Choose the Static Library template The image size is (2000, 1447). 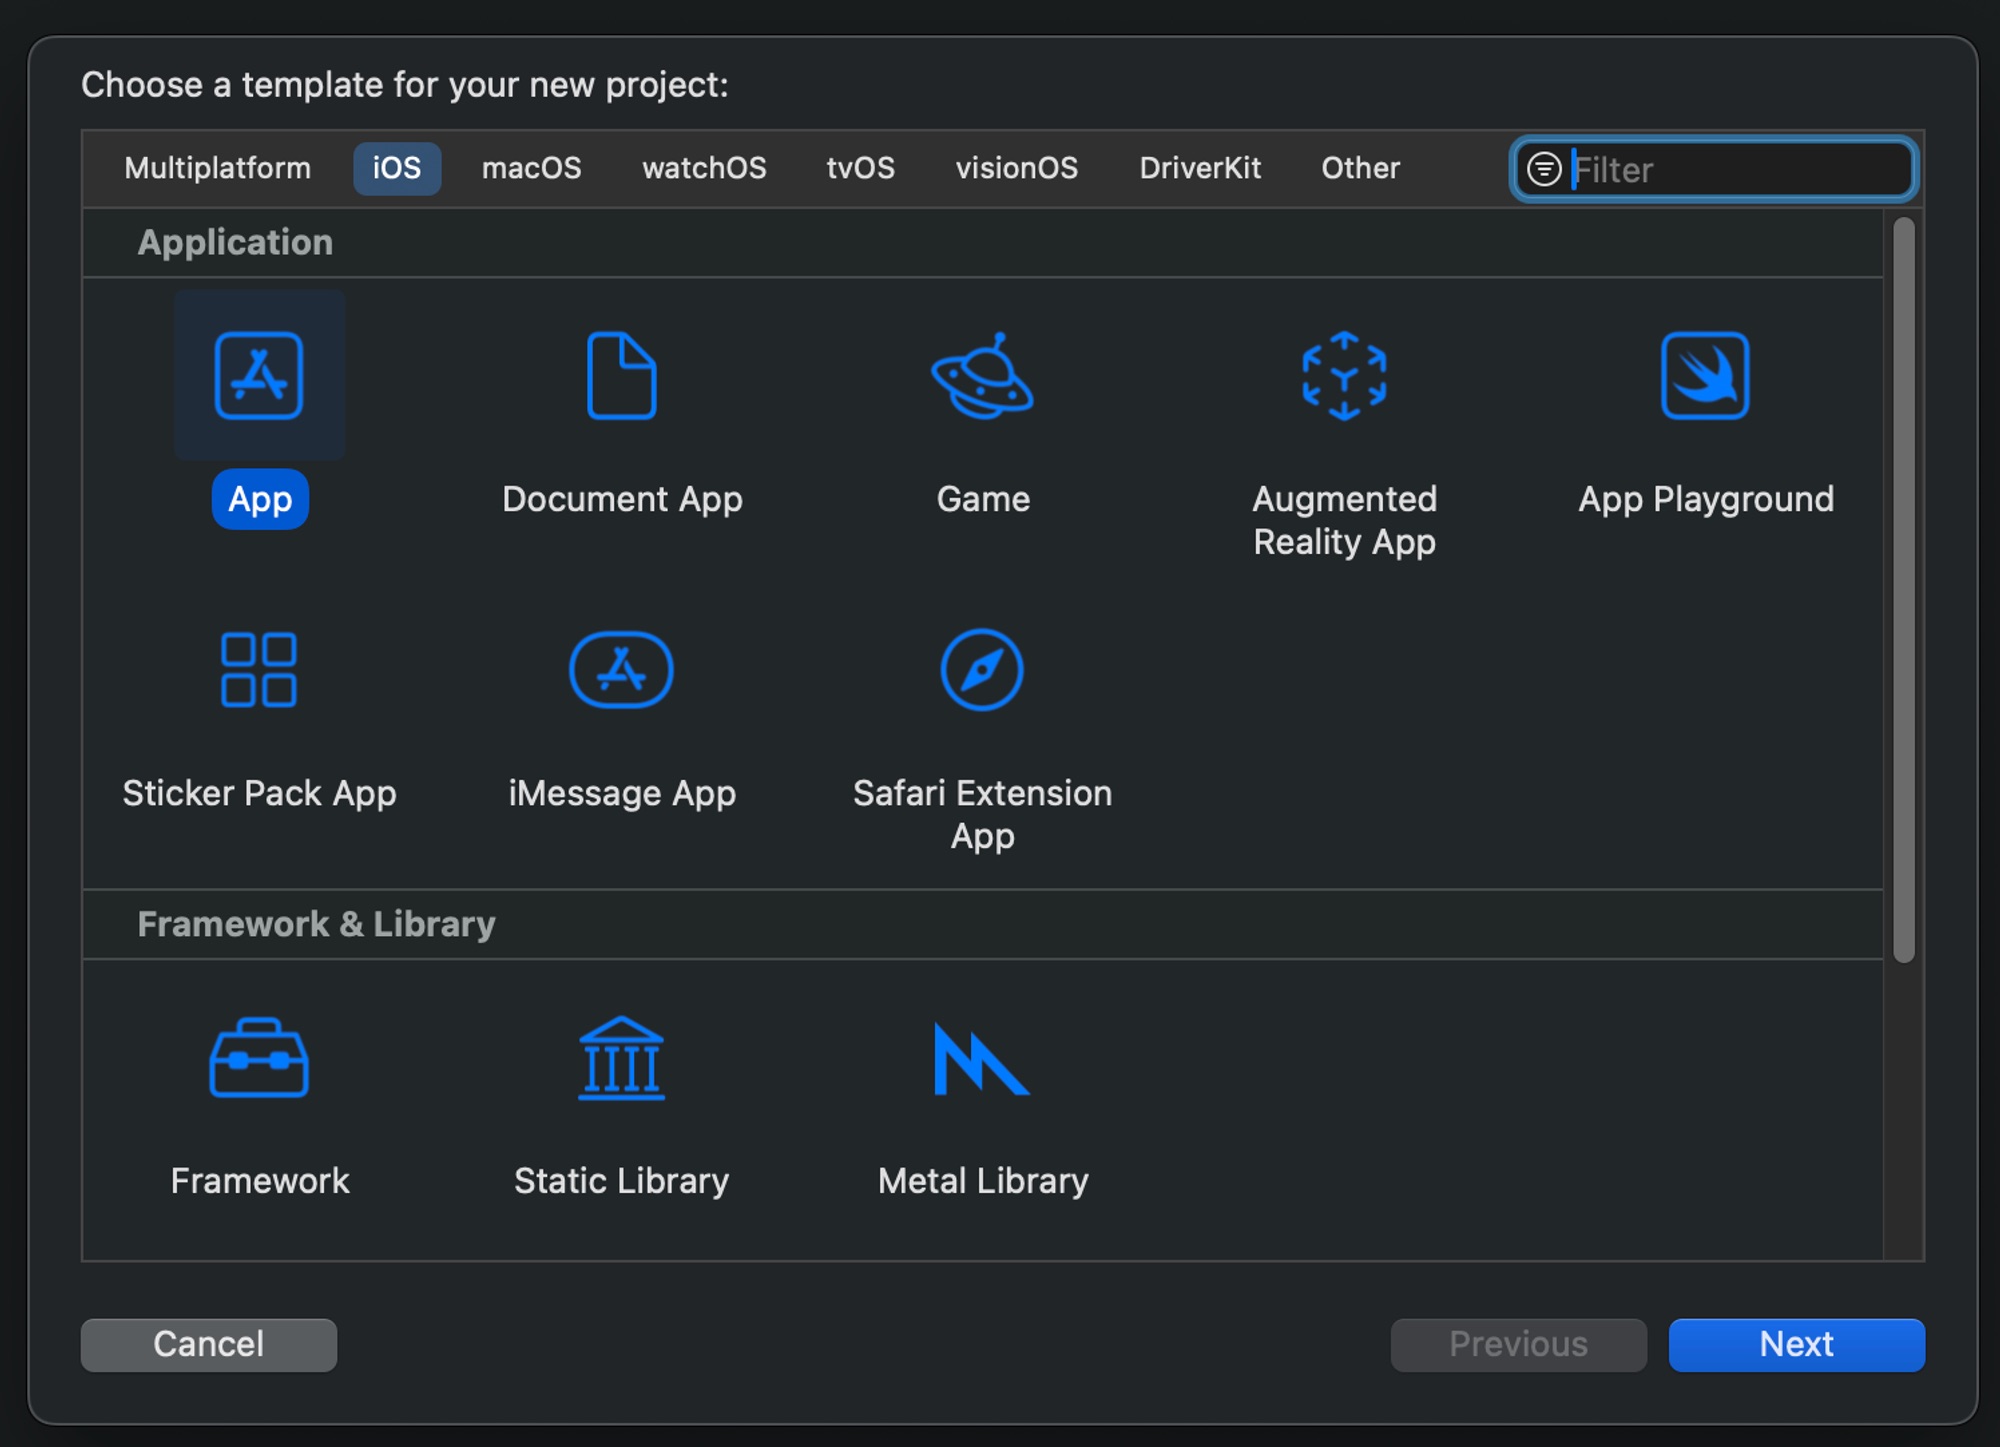[621, 1058]
